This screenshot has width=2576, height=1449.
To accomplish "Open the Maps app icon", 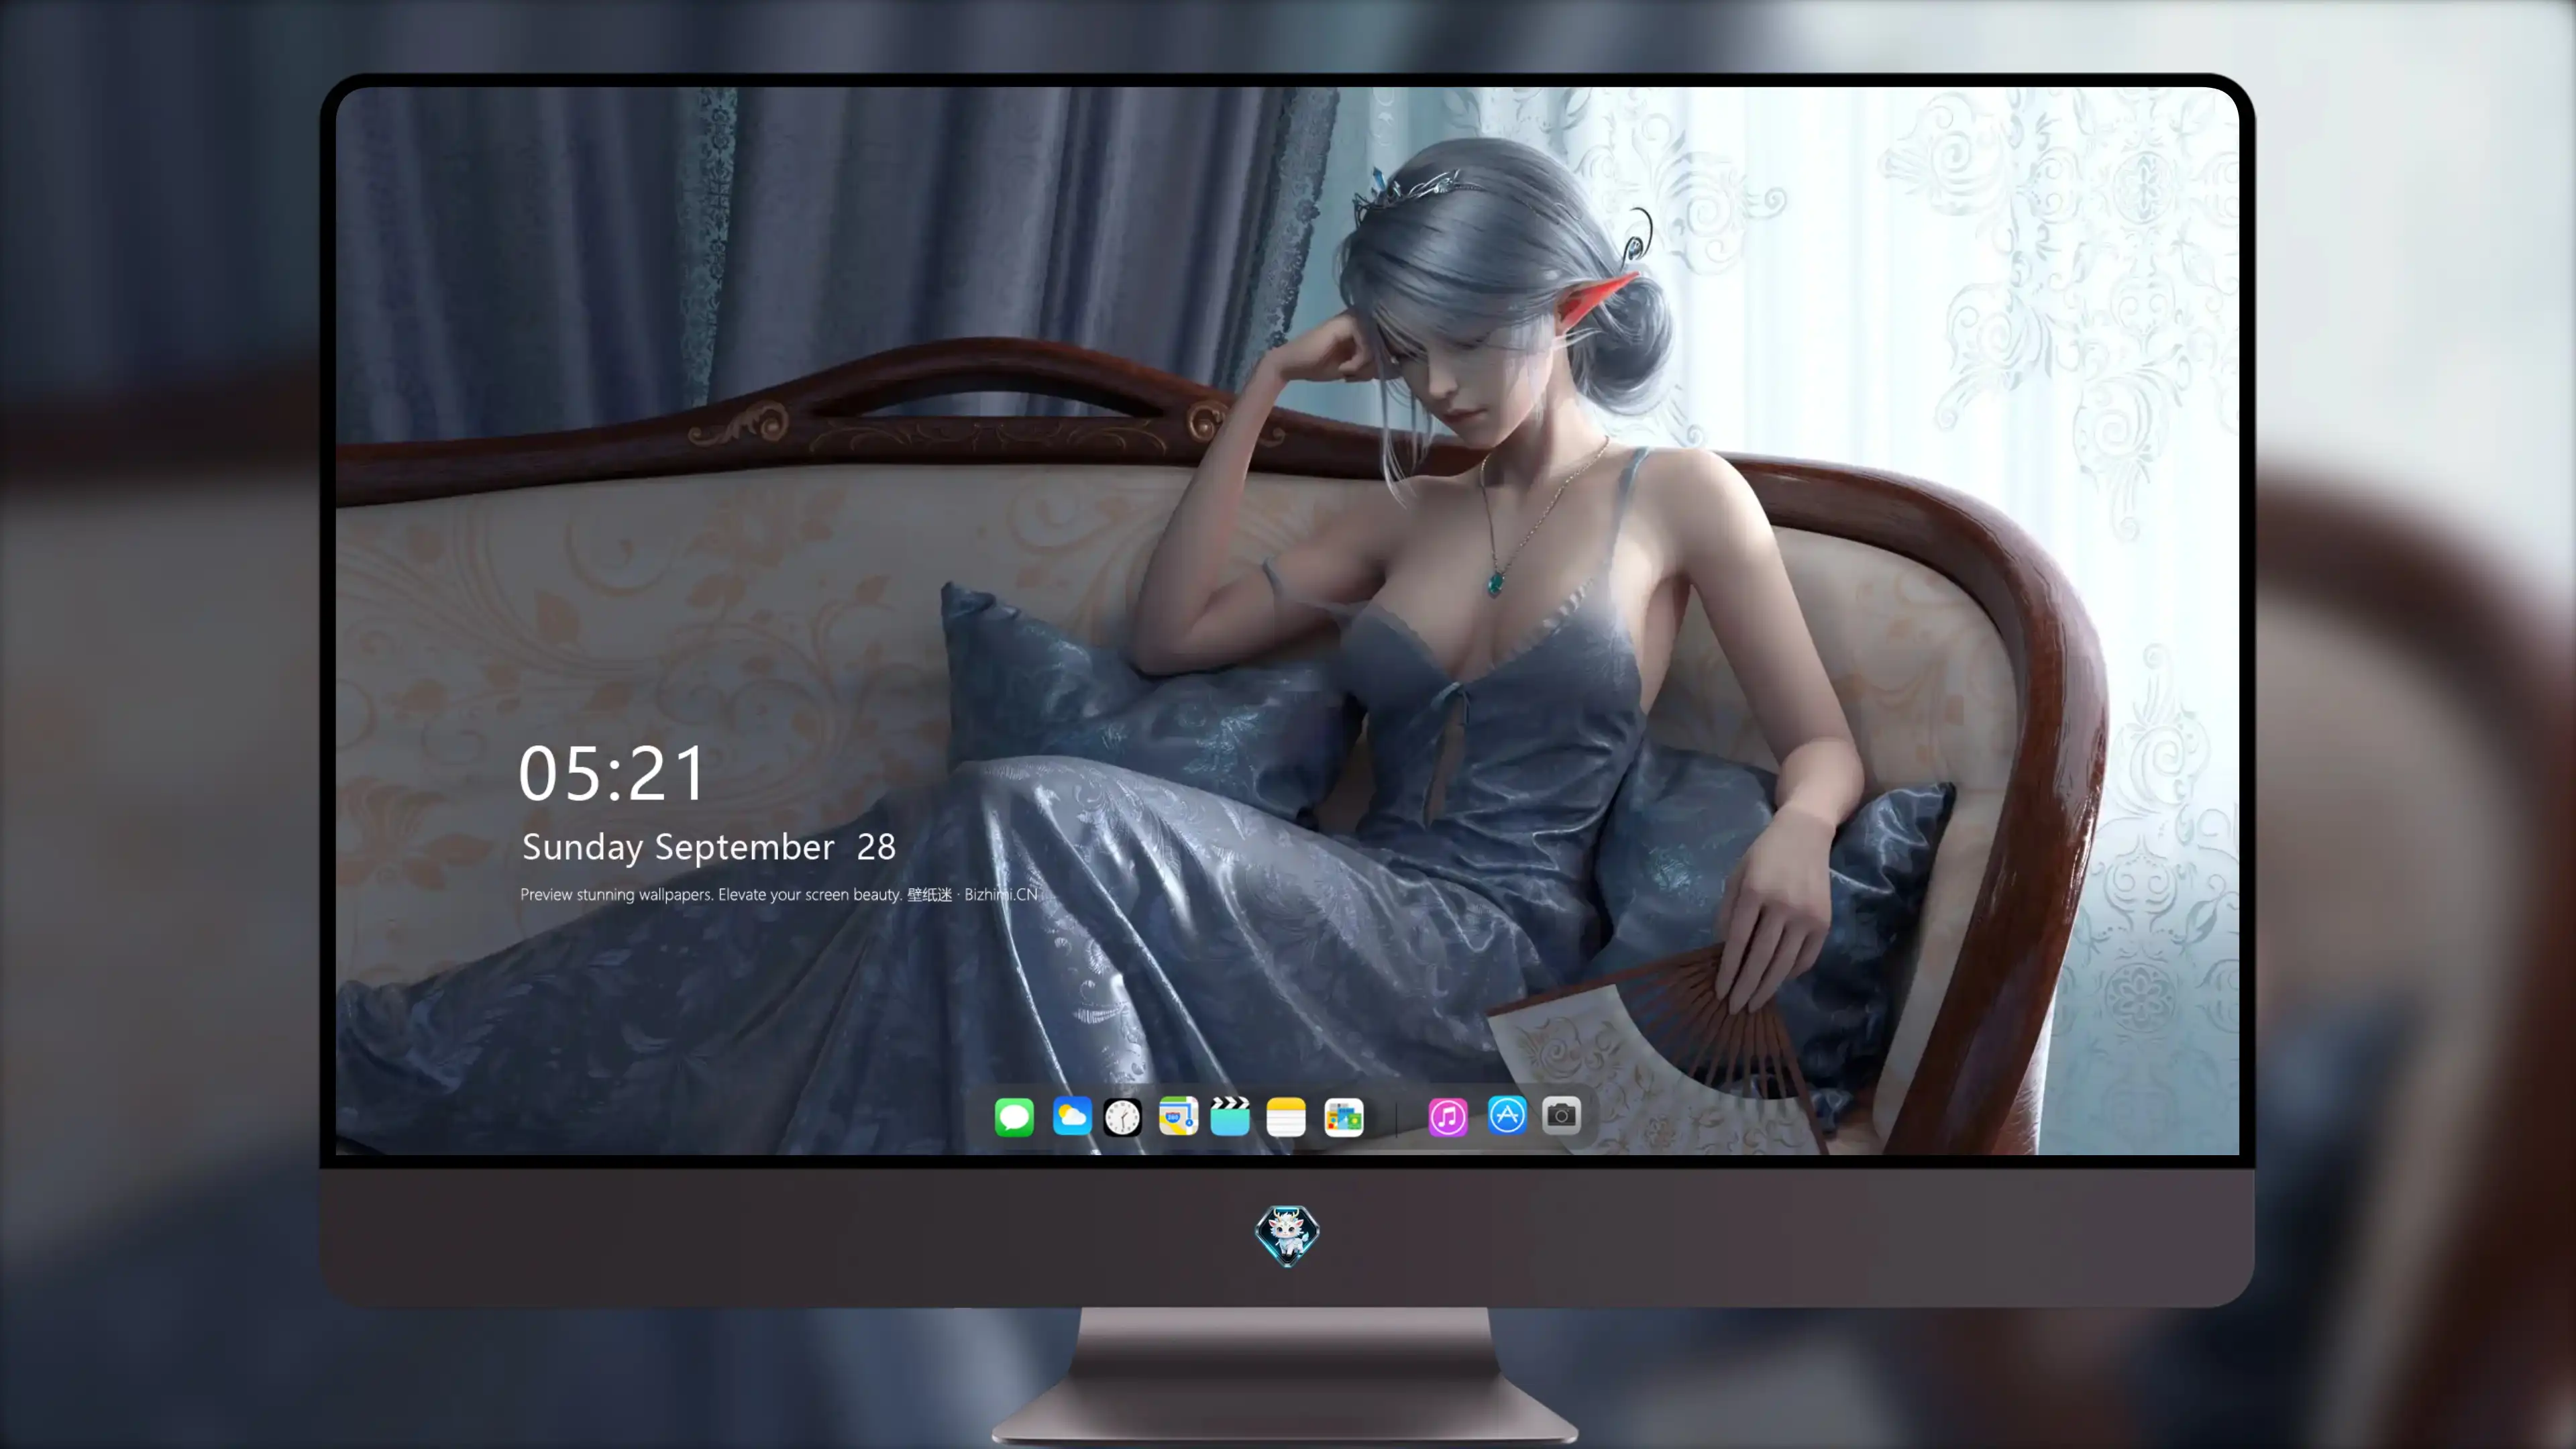I will (x=1178, y=1116).
